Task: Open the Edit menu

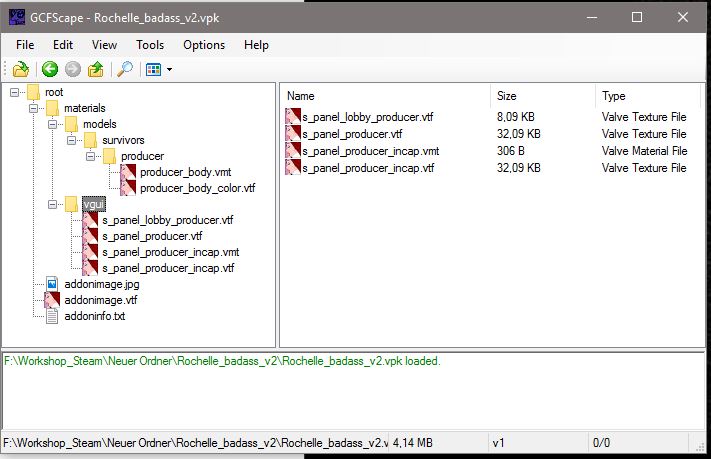Action: pos(63,45)
